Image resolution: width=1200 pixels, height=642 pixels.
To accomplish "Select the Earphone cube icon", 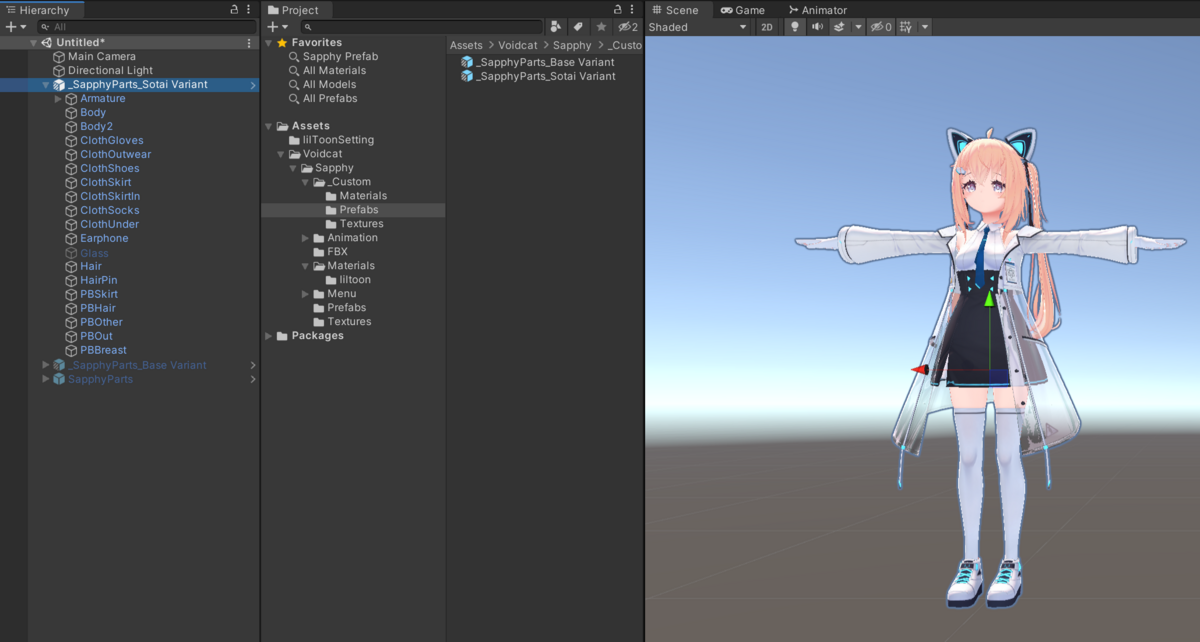I will pyautogui.click(x=71, y=239).
